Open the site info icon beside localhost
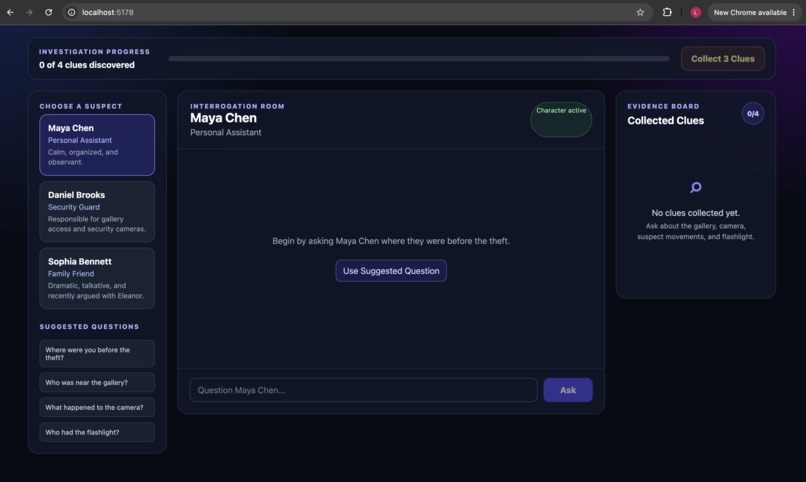This screenshot has height=482, width=806. pos(71,12)
